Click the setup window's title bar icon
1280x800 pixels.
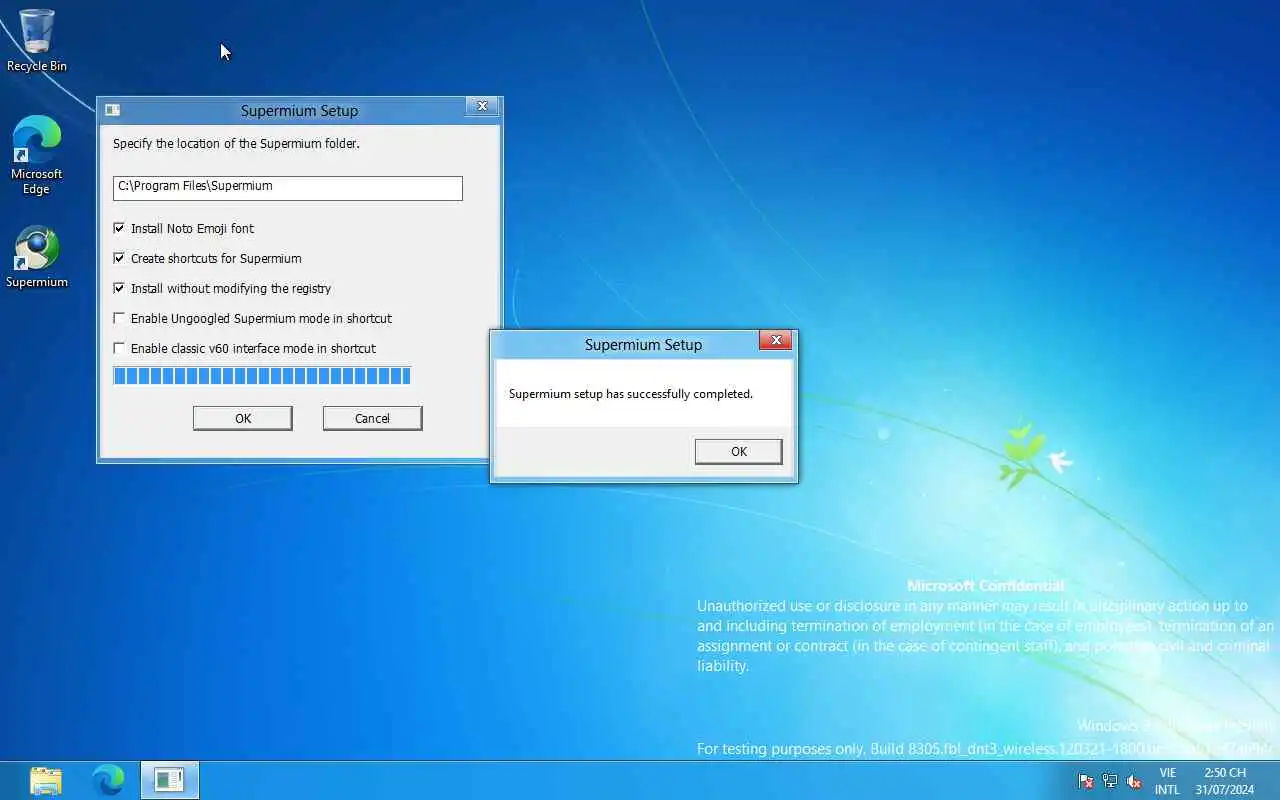[x=113, y=110]
